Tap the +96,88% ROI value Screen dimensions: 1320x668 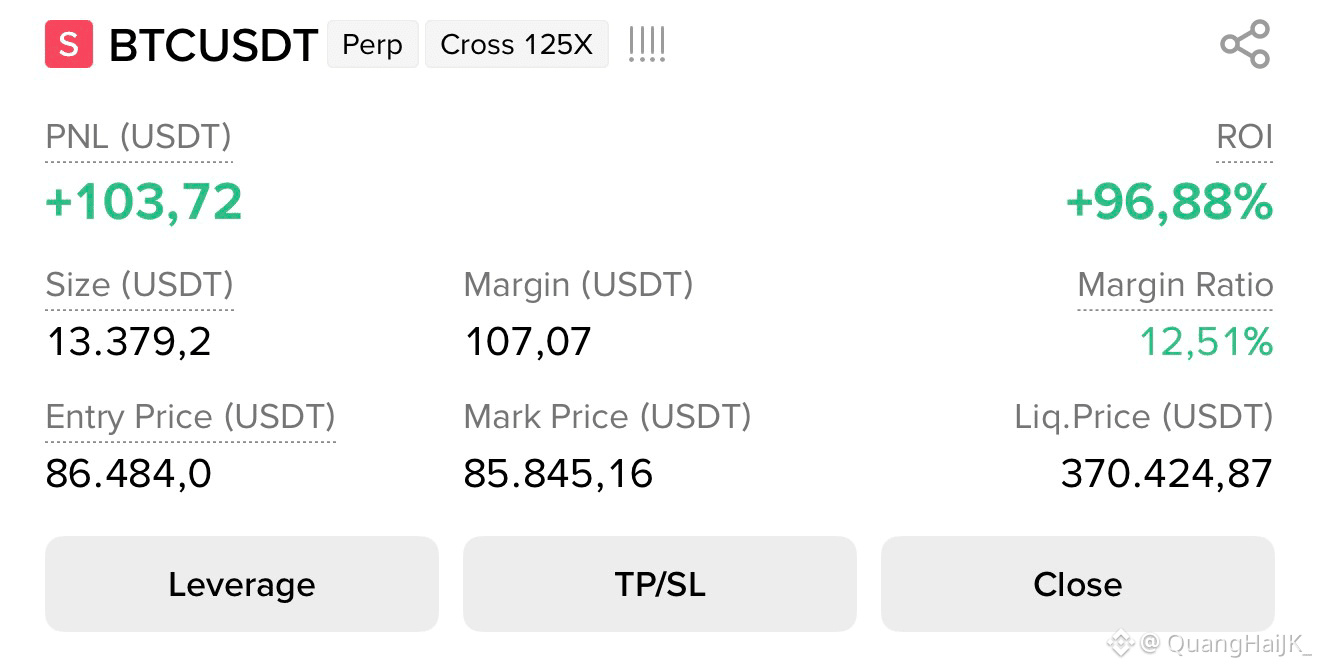point(1169,203)
